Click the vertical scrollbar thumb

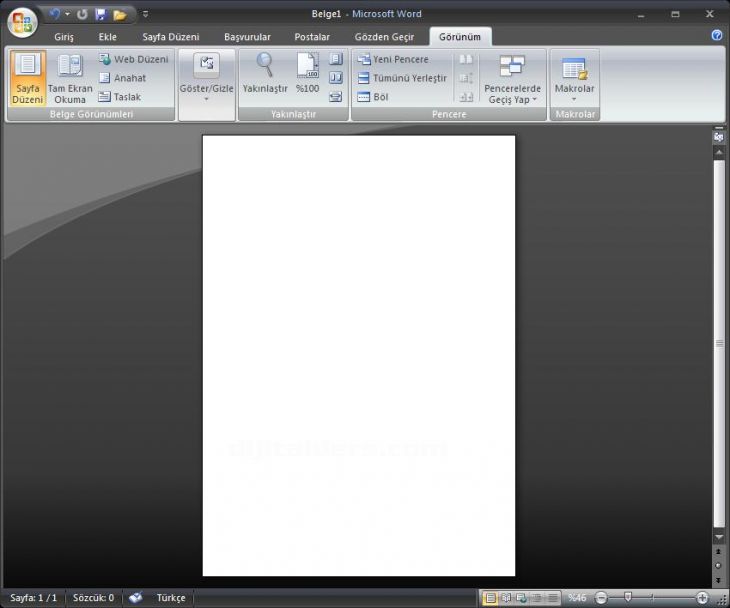[719, 344]
